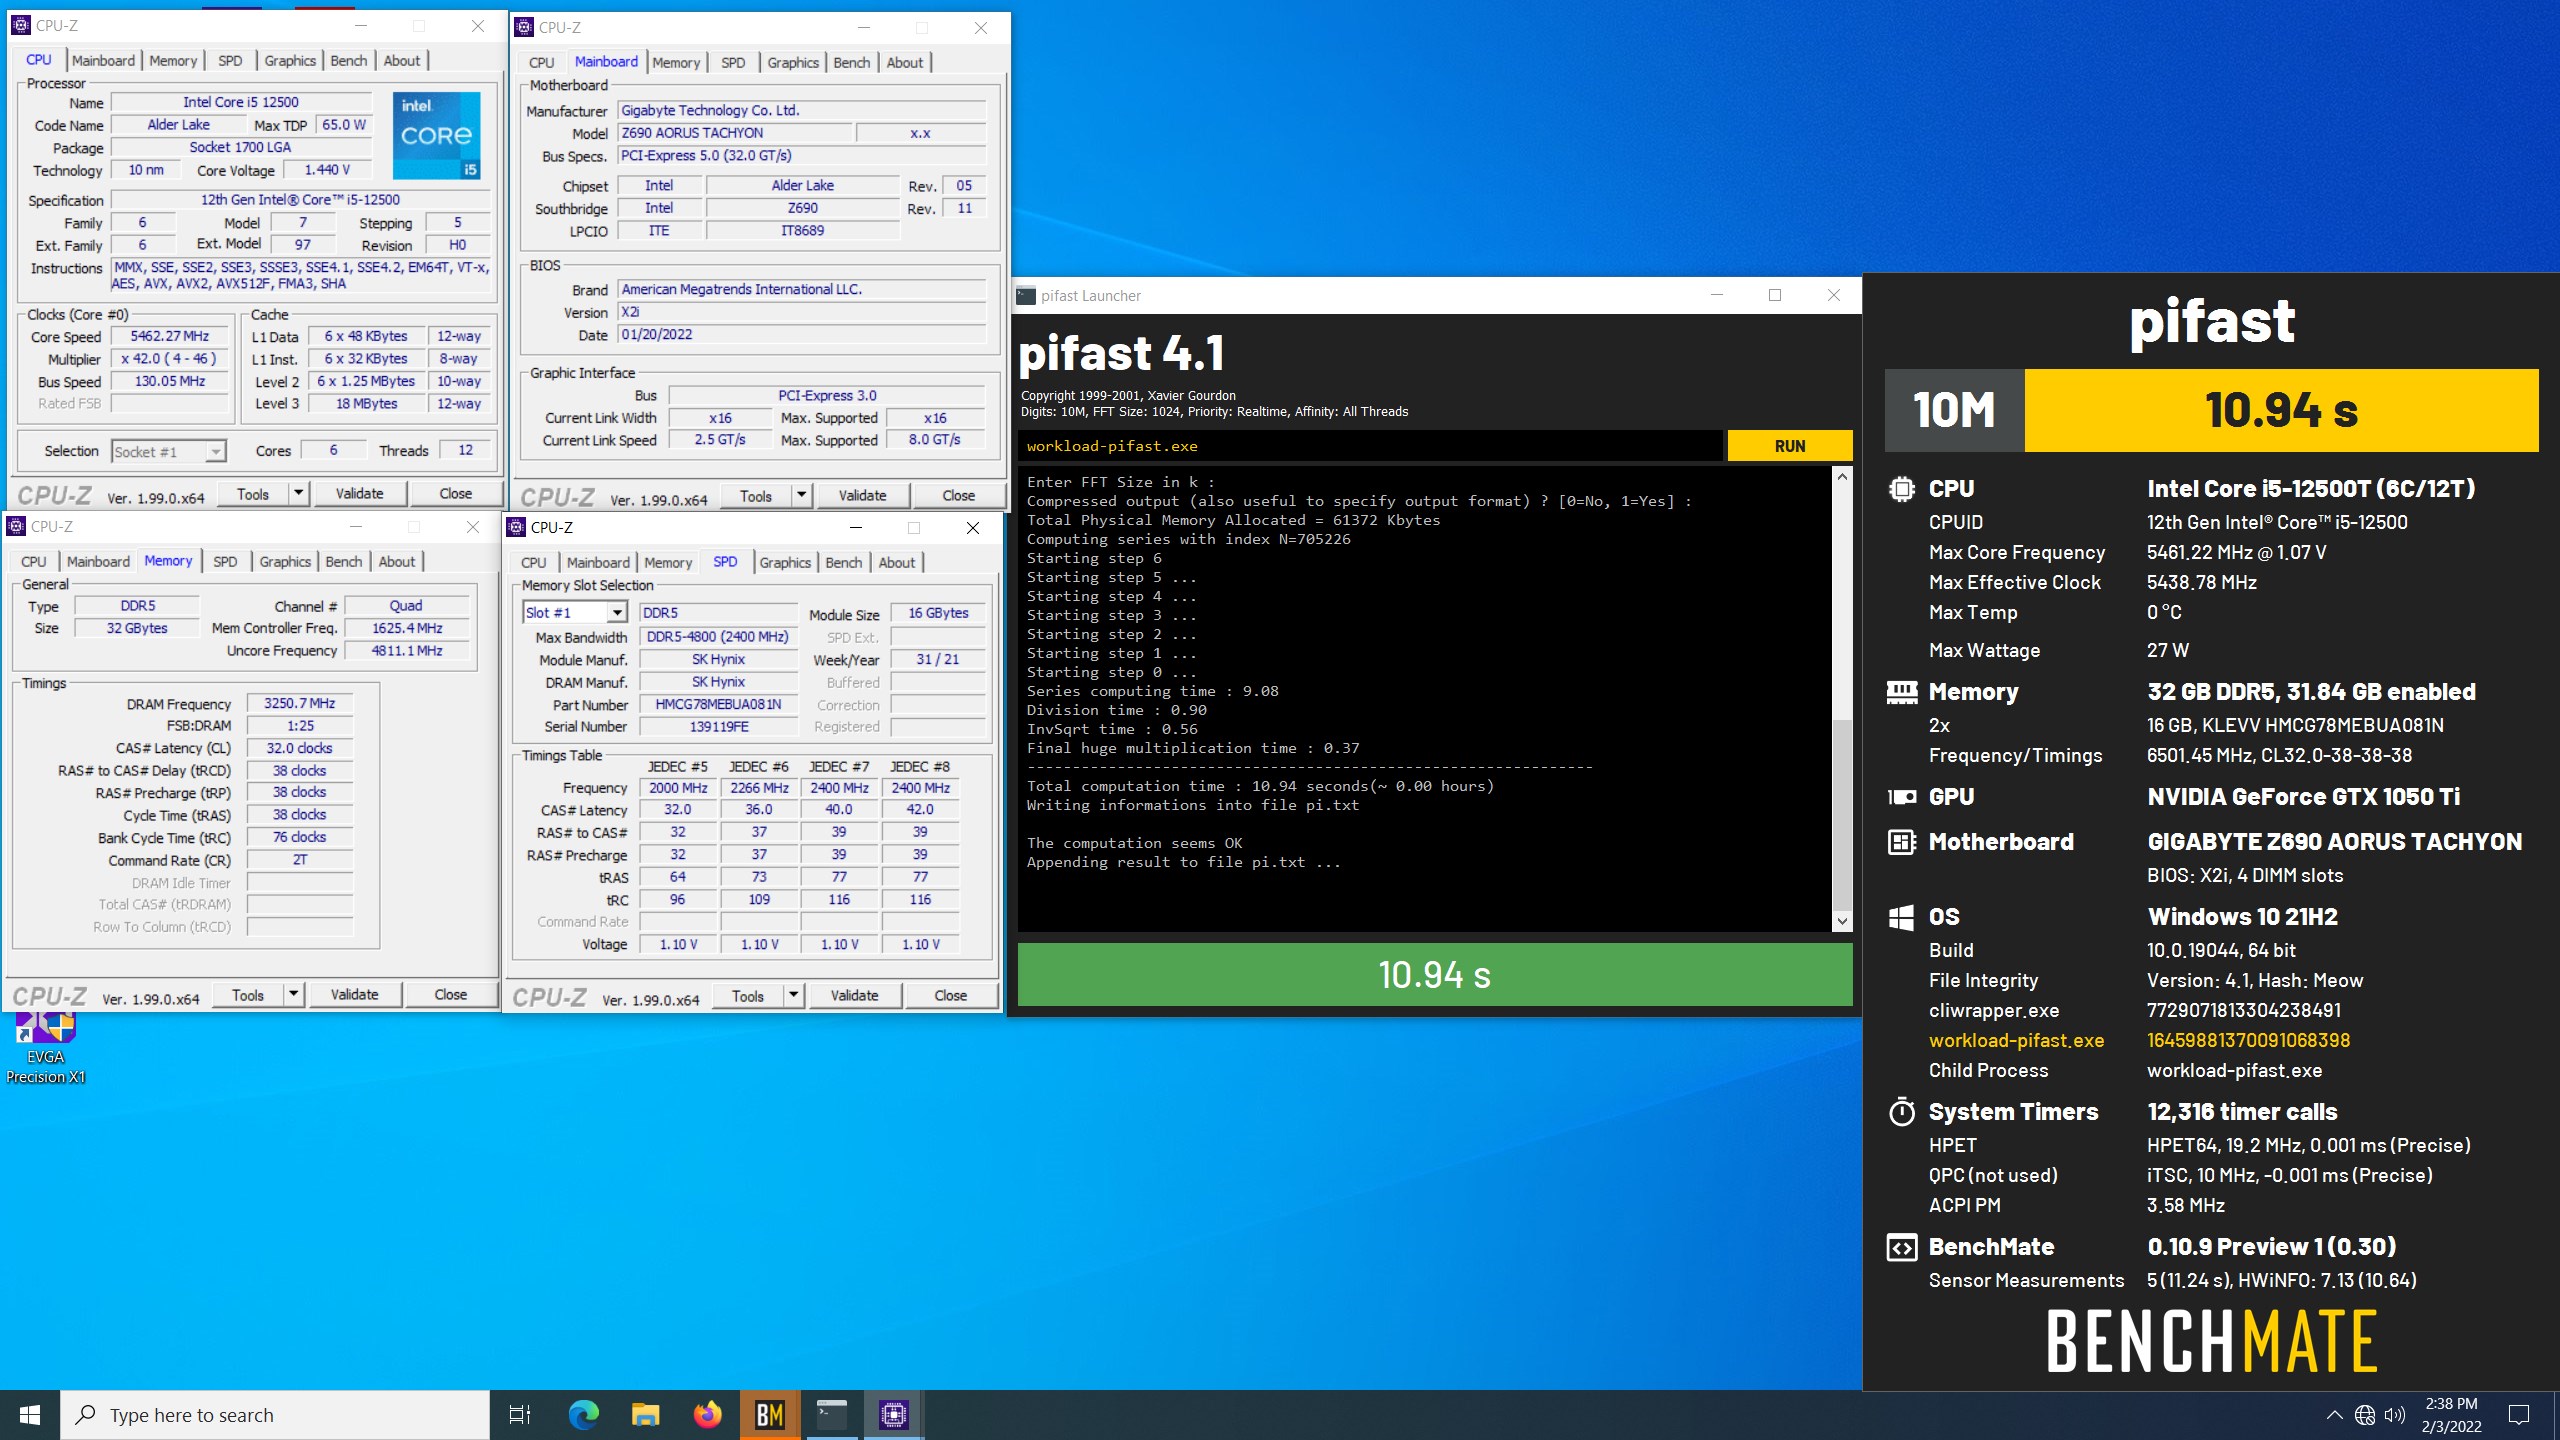Launch Firefox from taskbar

[708, 1415]
